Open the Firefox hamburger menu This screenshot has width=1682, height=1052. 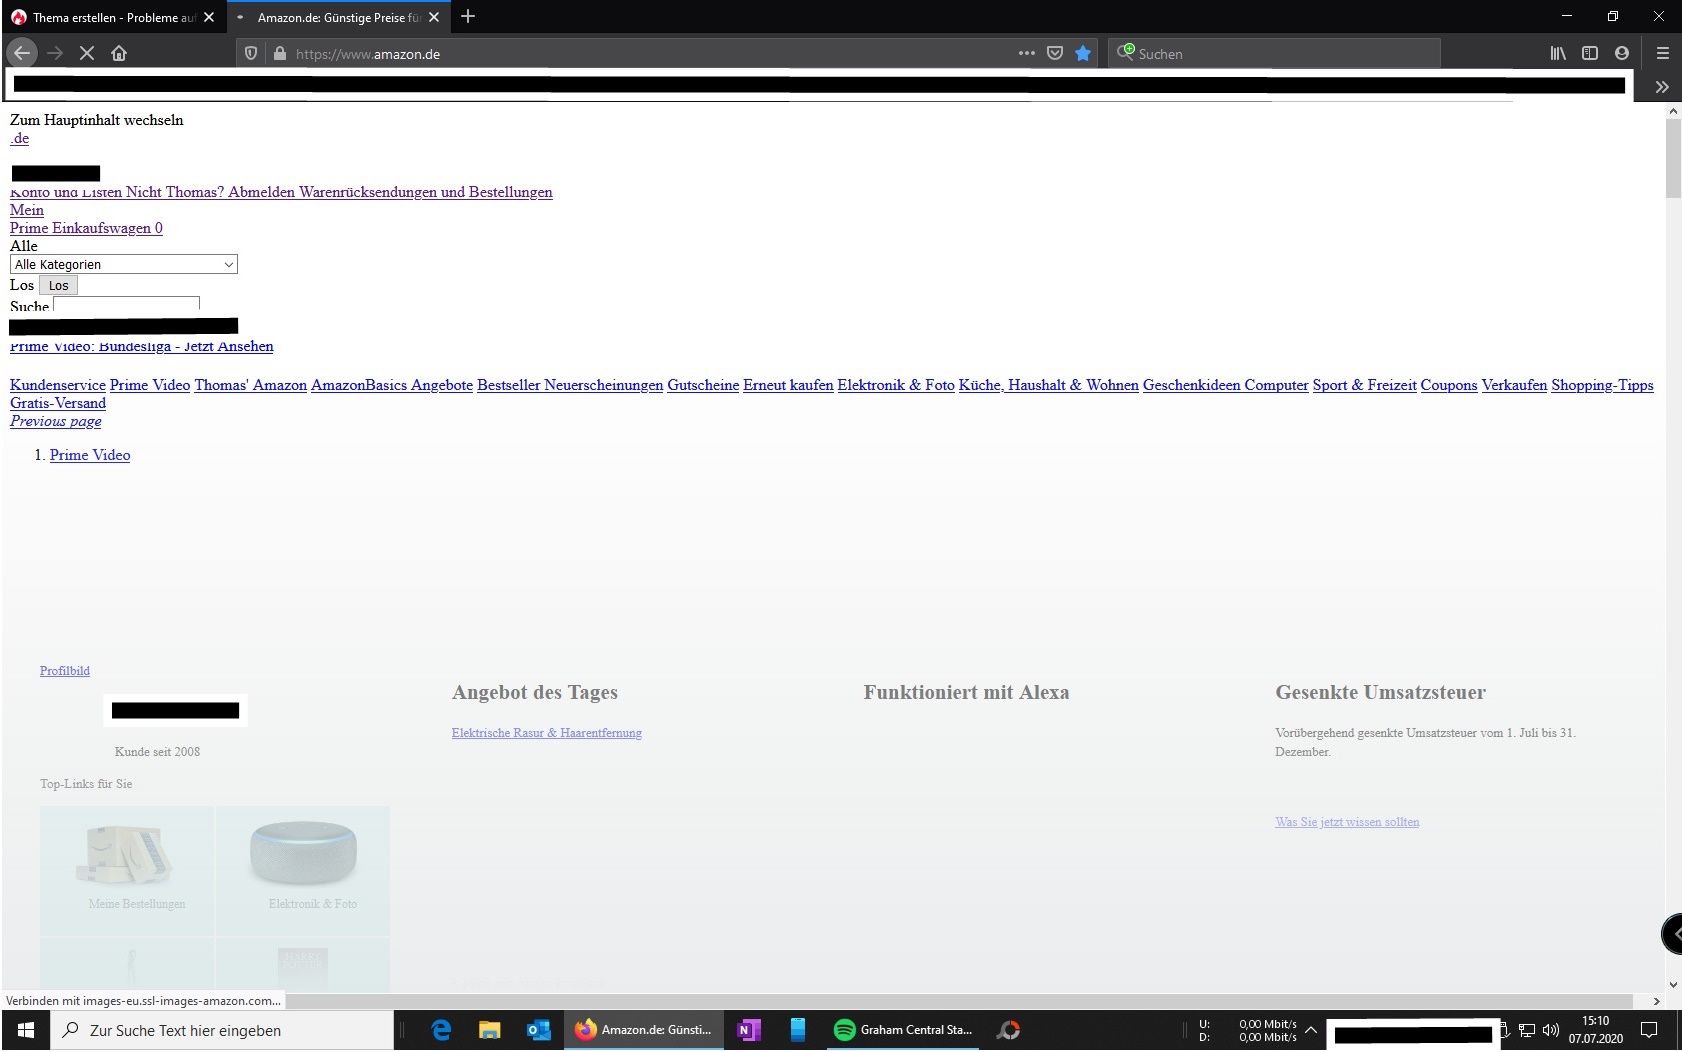(x=1663, y=53)
